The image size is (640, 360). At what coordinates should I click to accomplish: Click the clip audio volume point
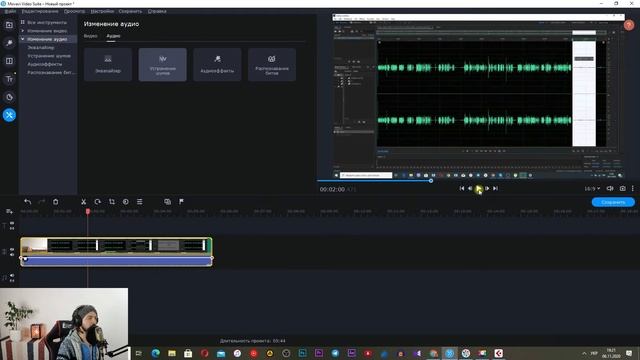click(x=25, y=259)
